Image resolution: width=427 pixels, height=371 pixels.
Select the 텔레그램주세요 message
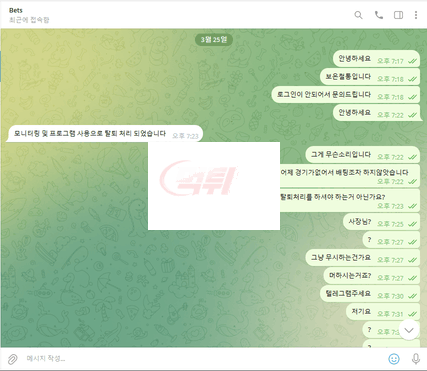[370, 294]
